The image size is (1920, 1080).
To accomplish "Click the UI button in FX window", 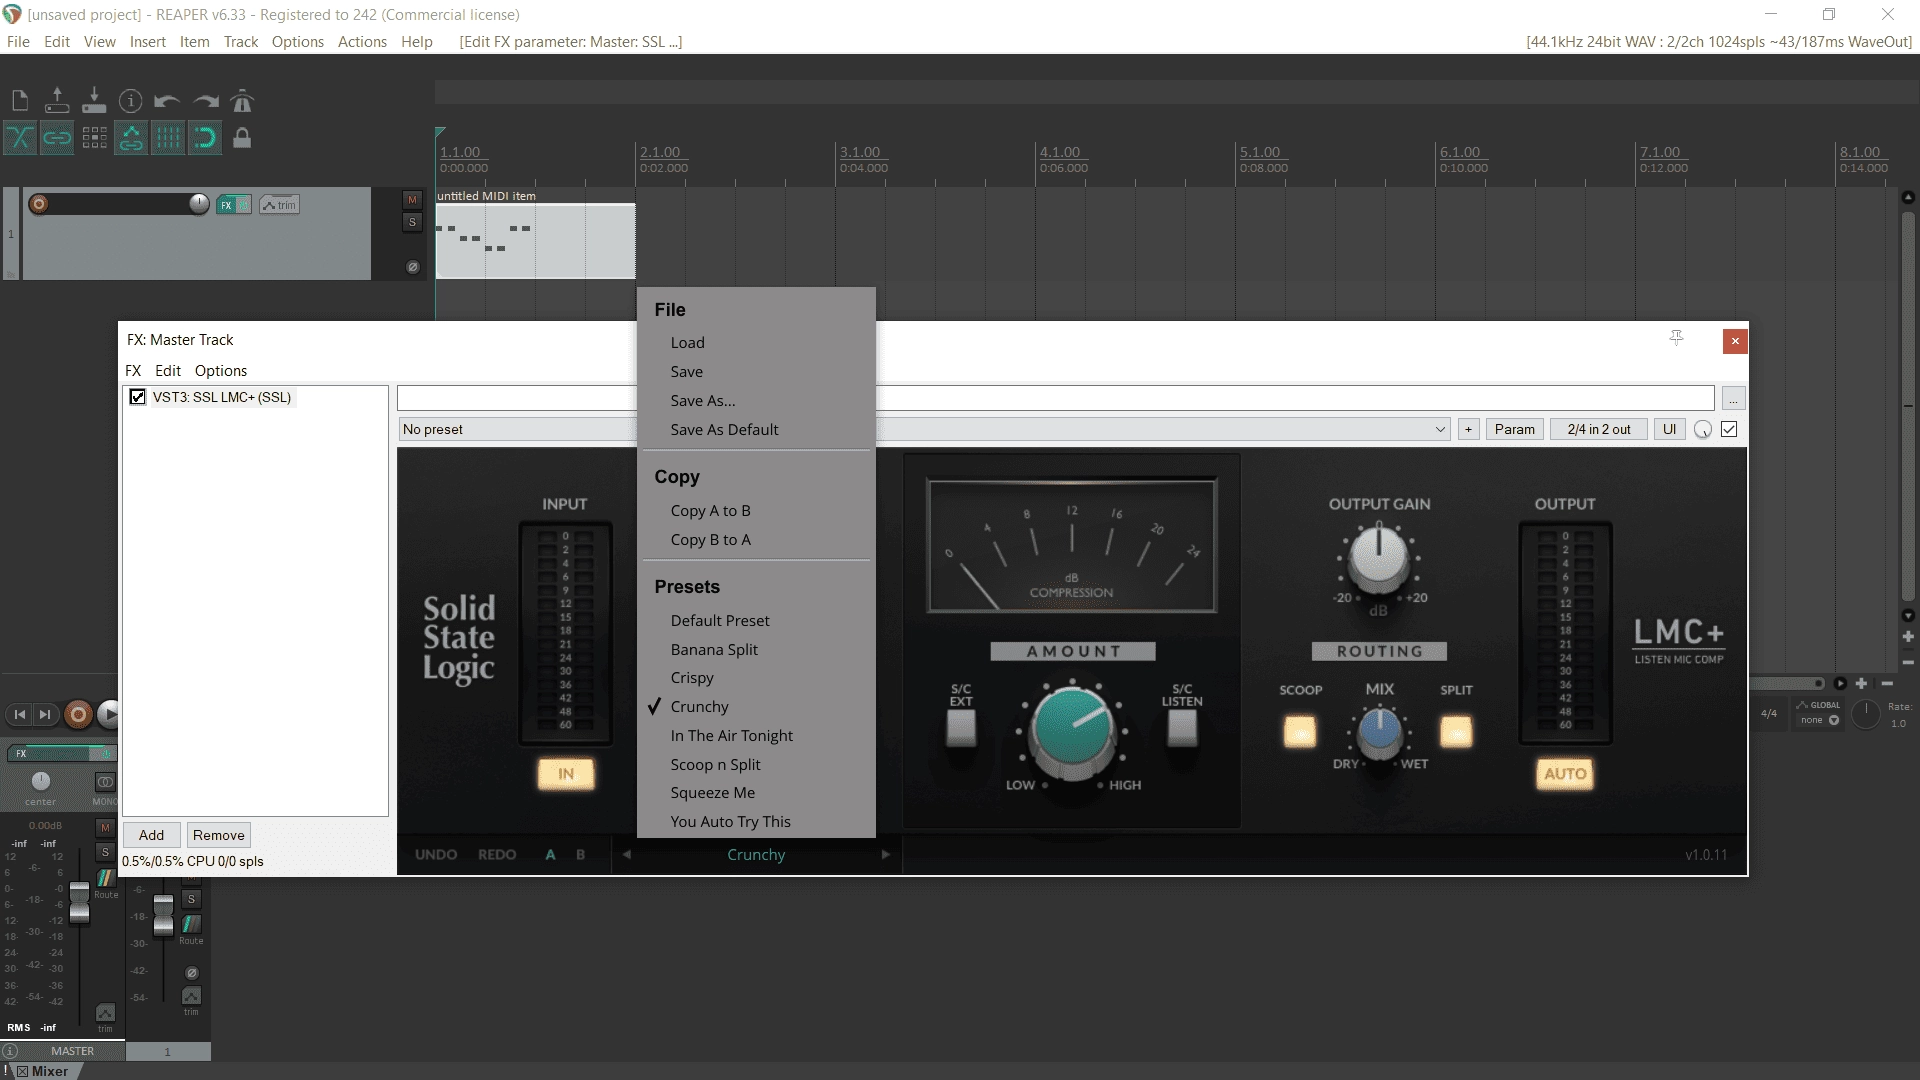I will point(1669,429).
